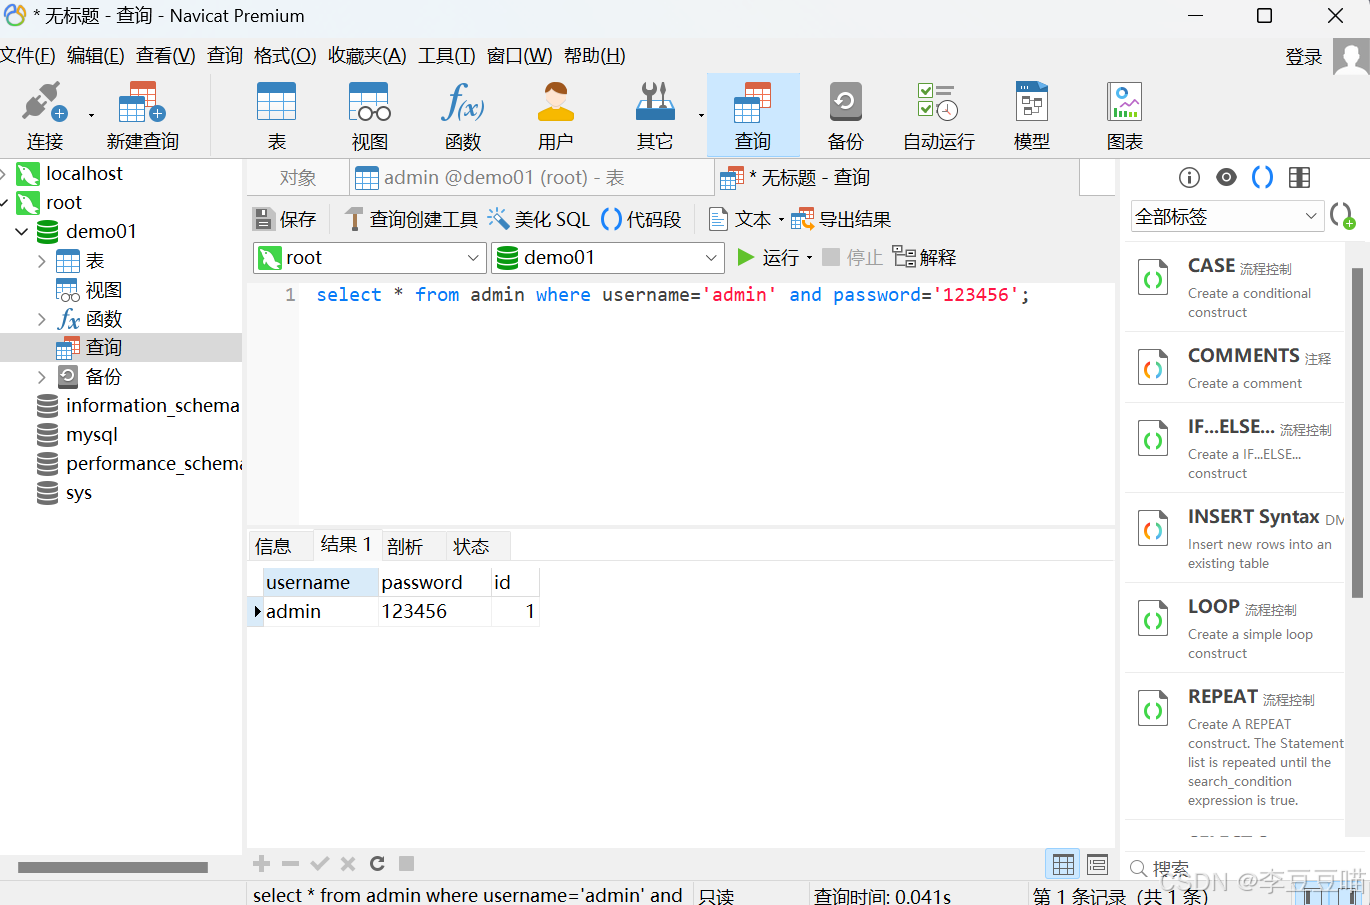Click the 解释 explain query icon
1370x905 pixels.
923,257
